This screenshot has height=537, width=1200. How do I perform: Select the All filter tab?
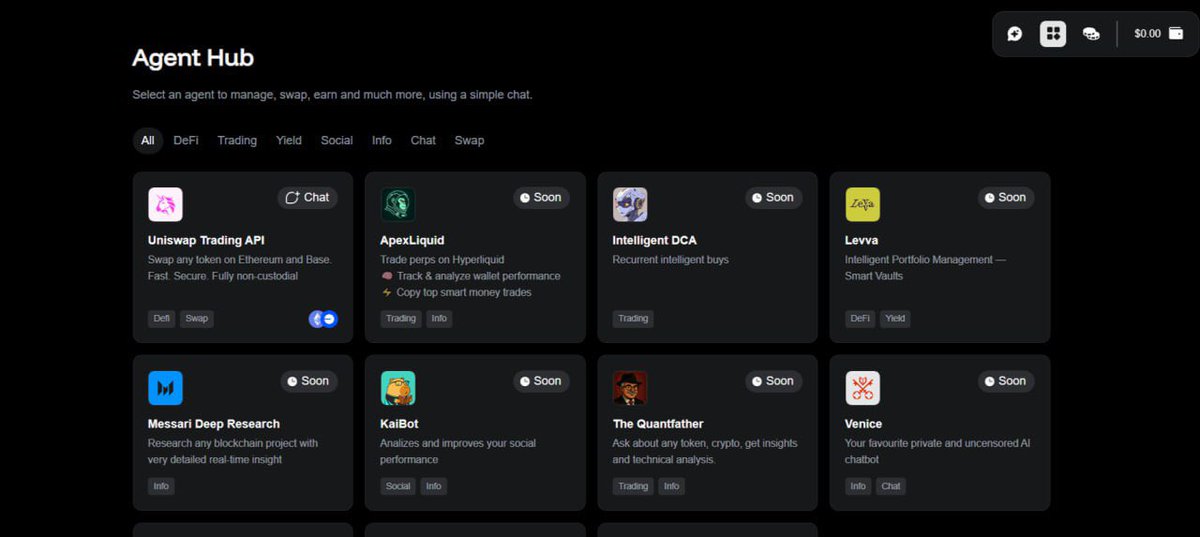pyautogui.click(x=147, y=140)
